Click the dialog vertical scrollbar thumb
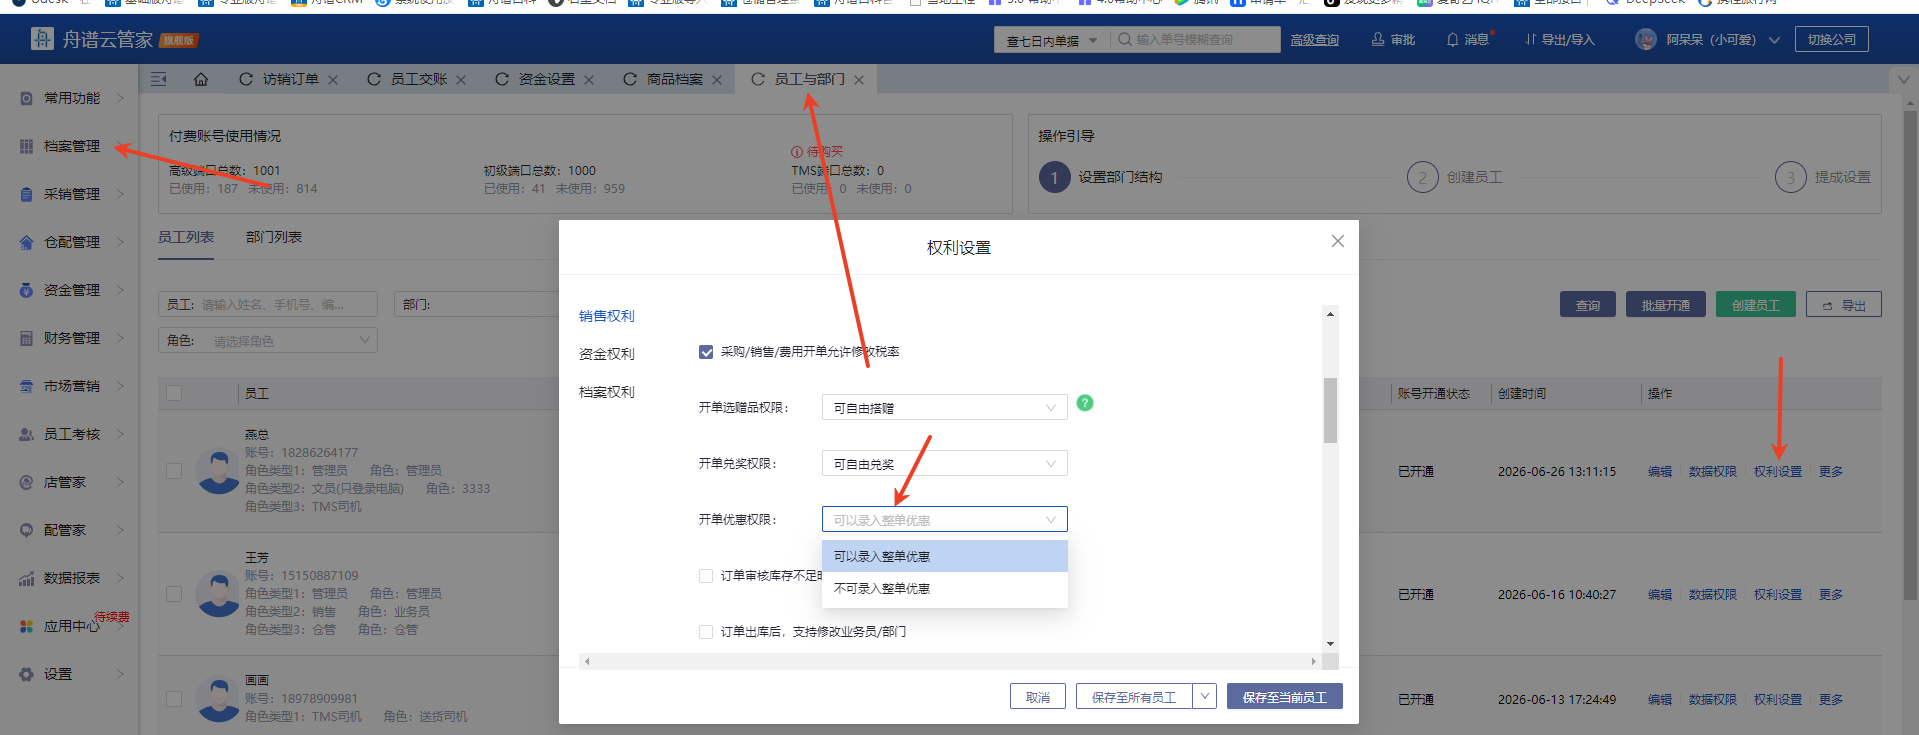Viewport: 1919px width, 735px height. pos(1330,410)
